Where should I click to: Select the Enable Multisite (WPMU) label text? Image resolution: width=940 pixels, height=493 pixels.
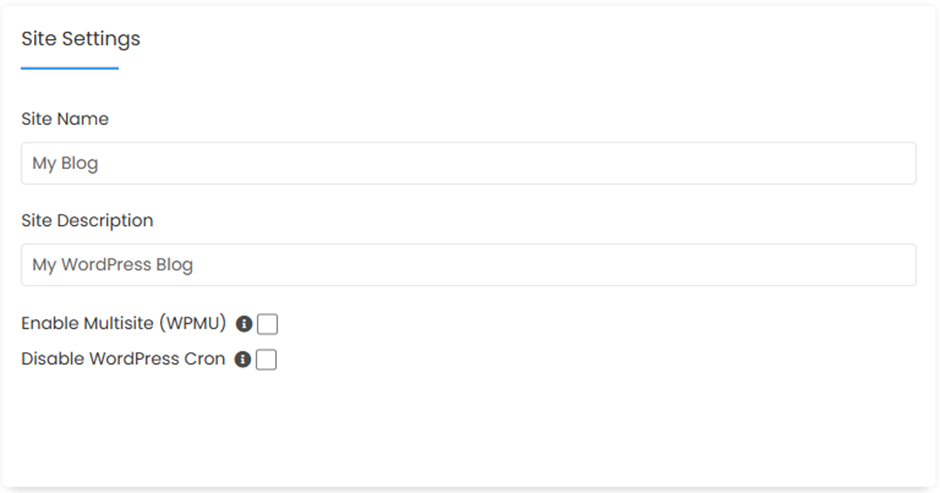123,323
